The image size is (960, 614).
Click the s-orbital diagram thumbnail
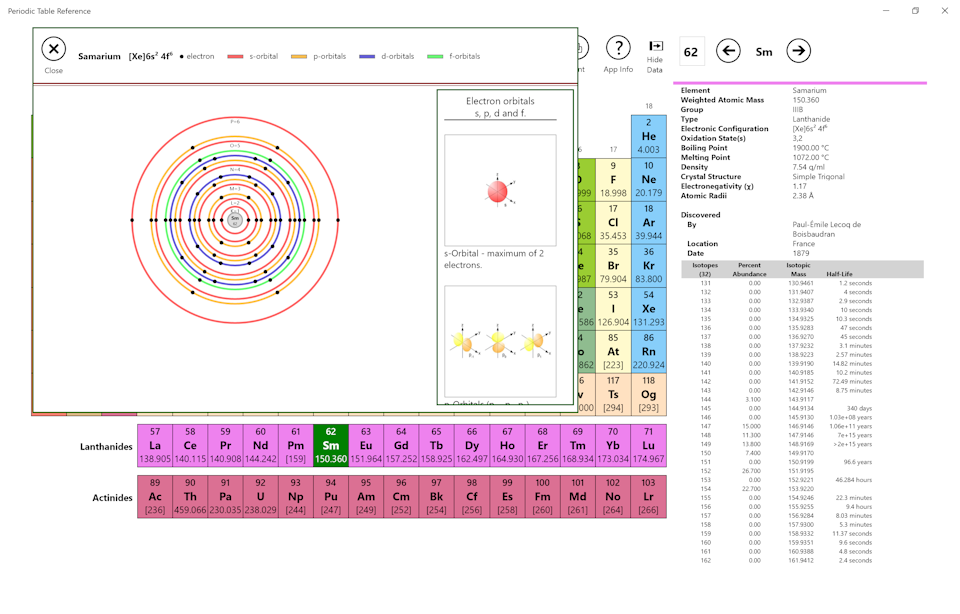[x=500, y=190]
